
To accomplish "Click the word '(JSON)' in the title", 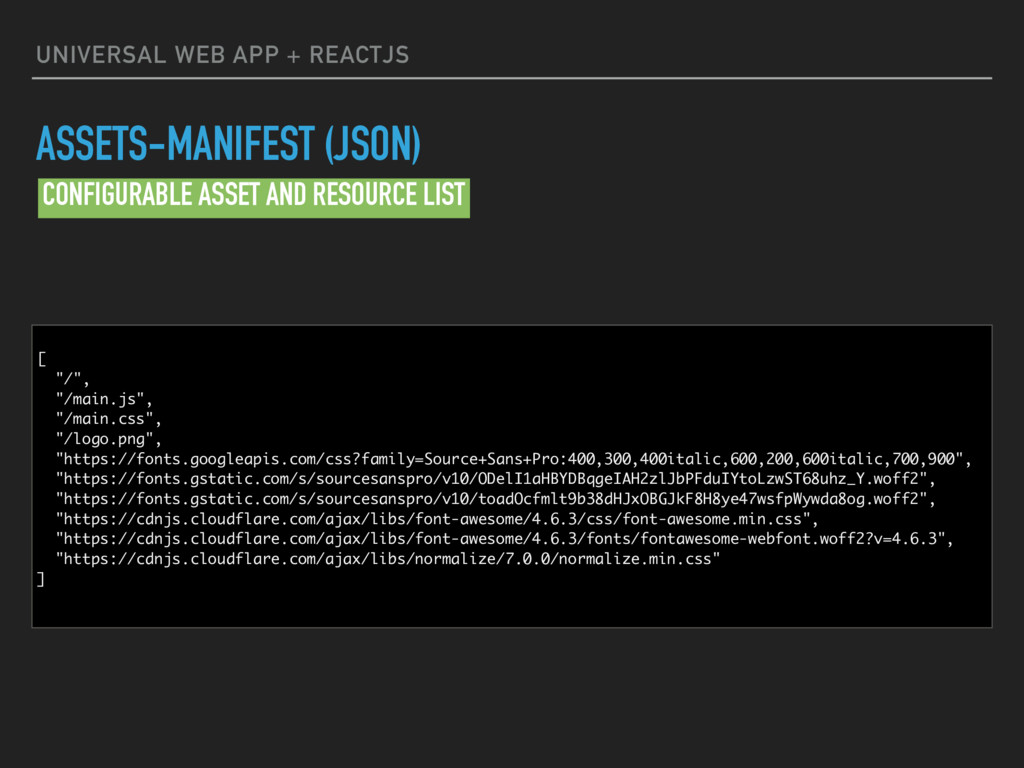I will [373, 144].
